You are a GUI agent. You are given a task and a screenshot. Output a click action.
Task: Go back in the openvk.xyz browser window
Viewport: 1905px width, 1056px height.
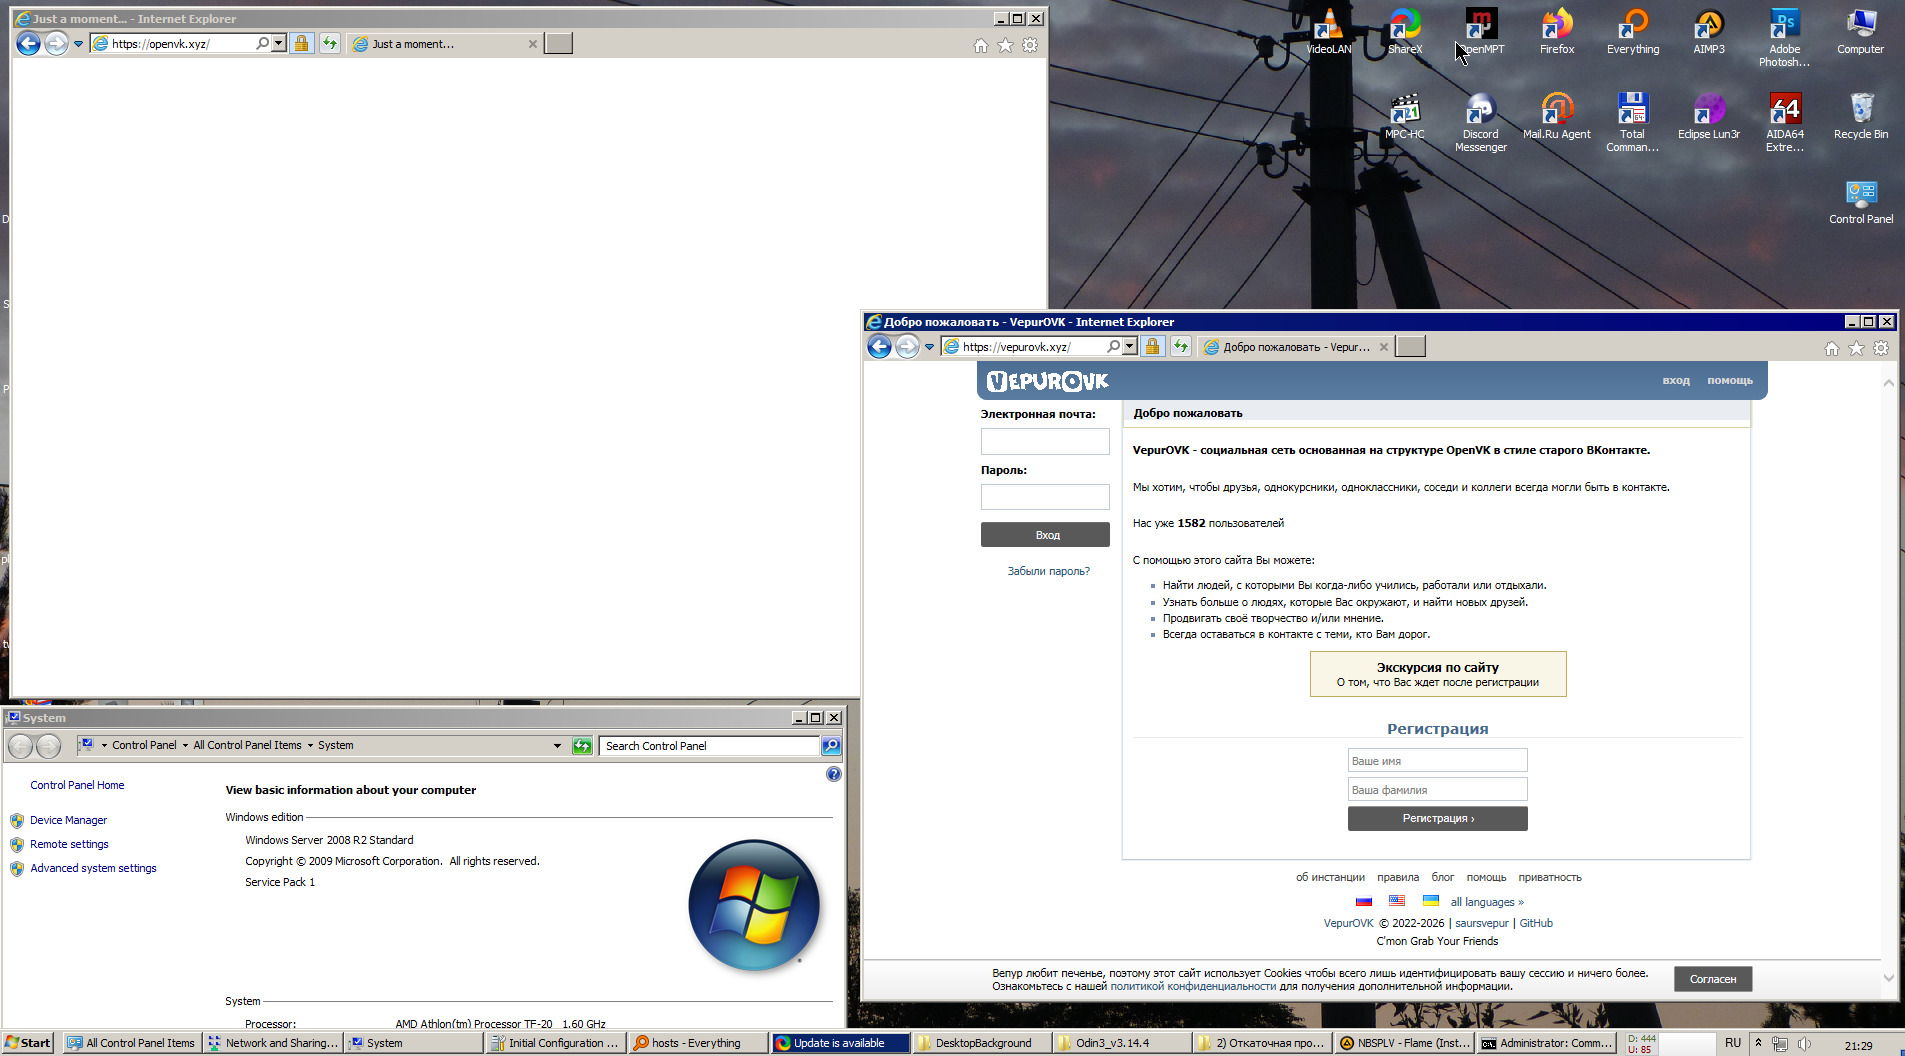tap(28, 44)
